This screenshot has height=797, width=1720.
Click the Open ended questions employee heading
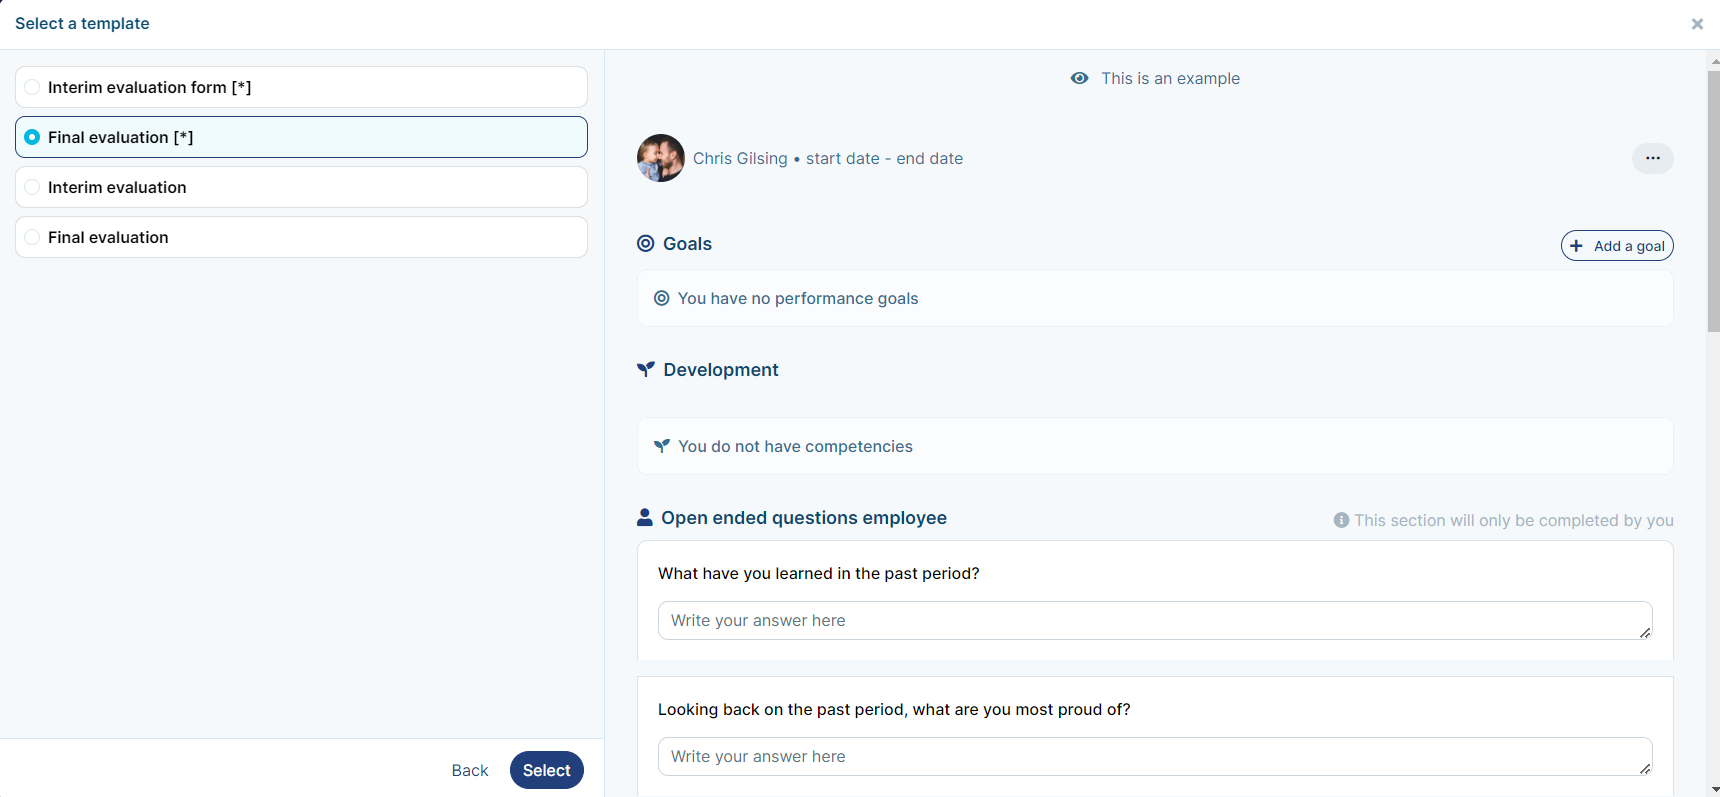pos(804,517)
